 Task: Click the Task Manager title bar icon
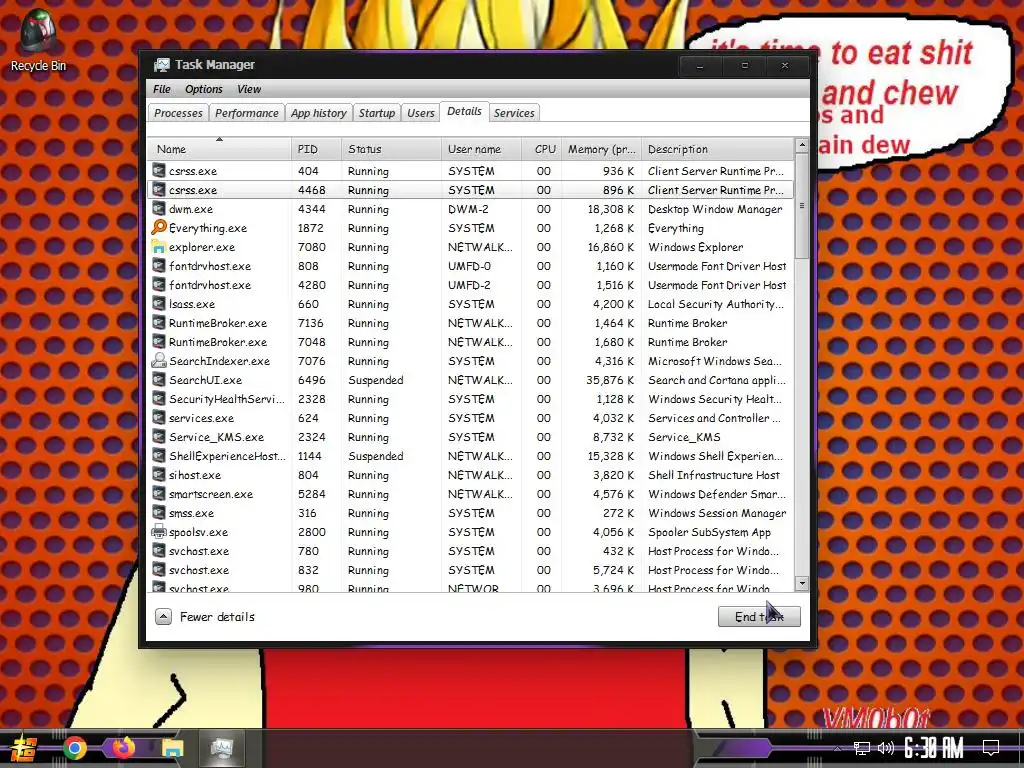tap(161, 65)
